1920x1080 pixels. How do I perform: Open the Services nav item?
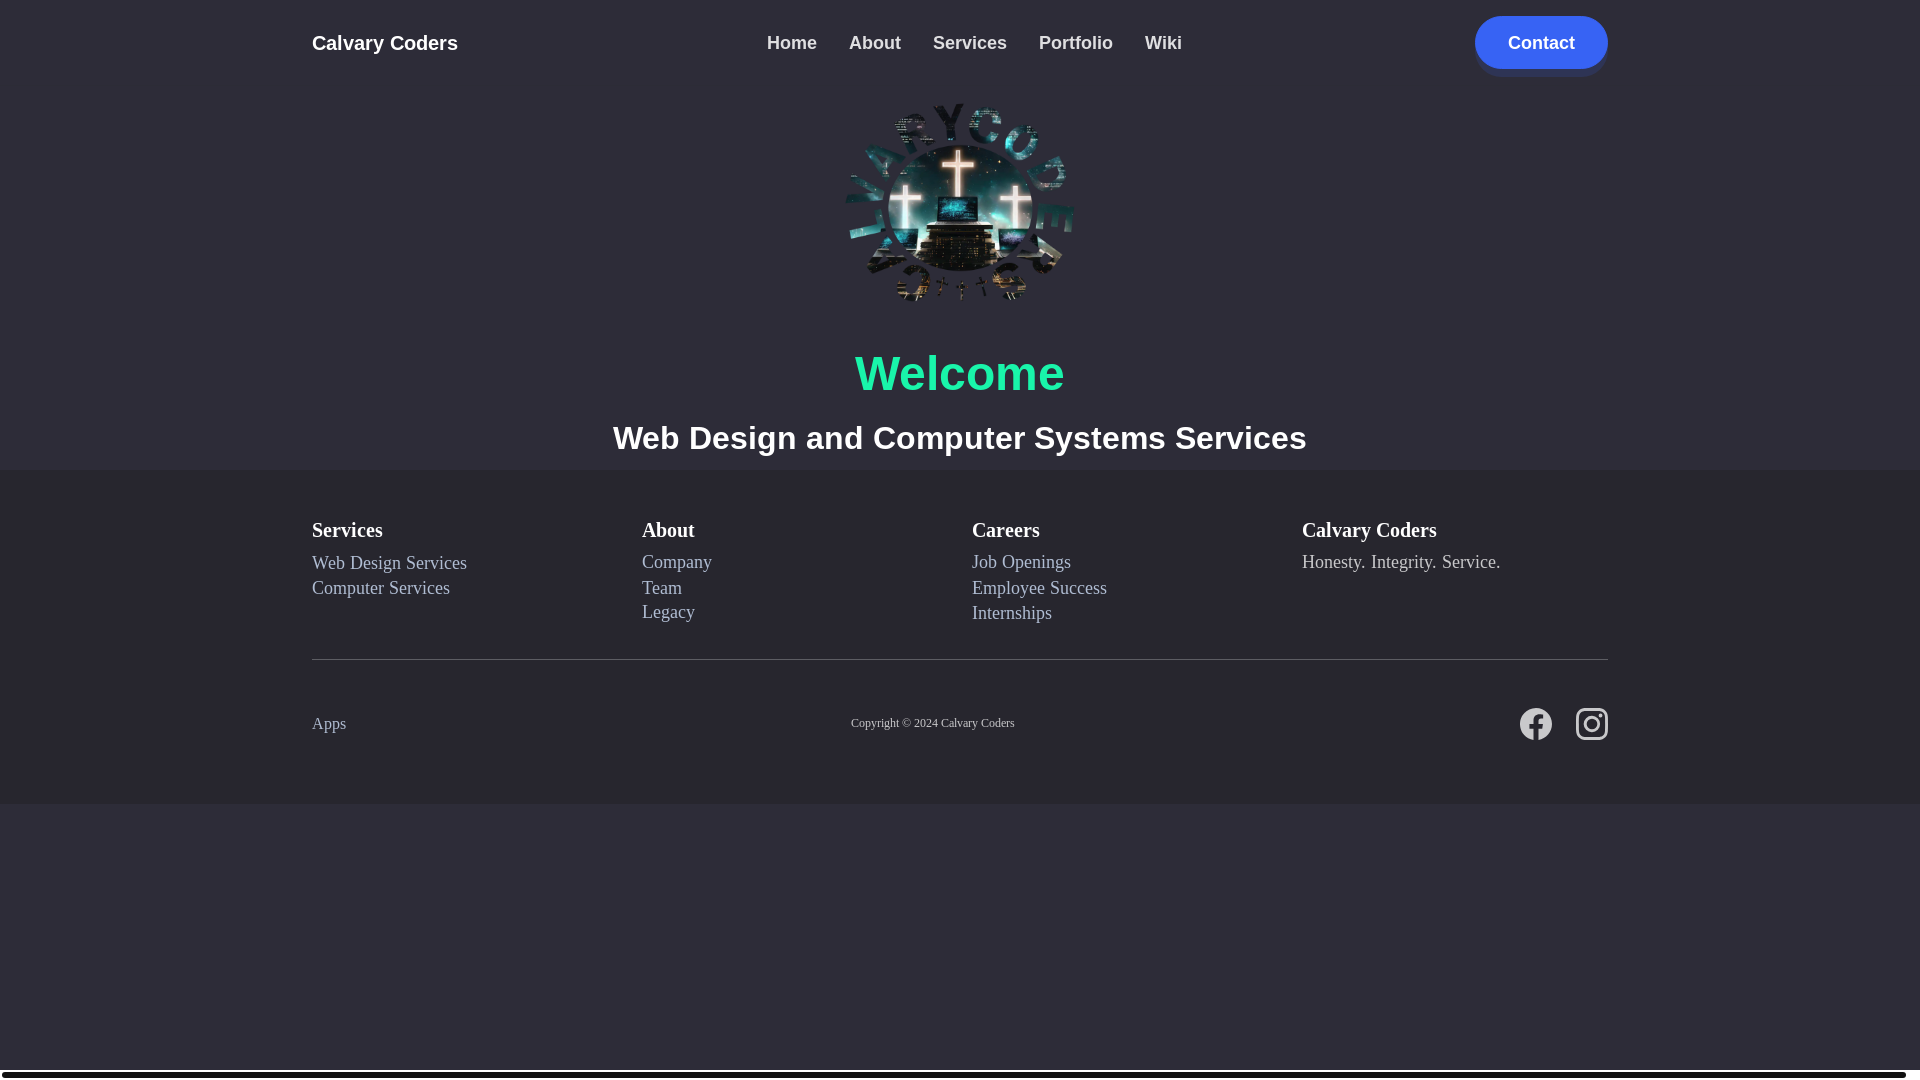tap(970, 43)
